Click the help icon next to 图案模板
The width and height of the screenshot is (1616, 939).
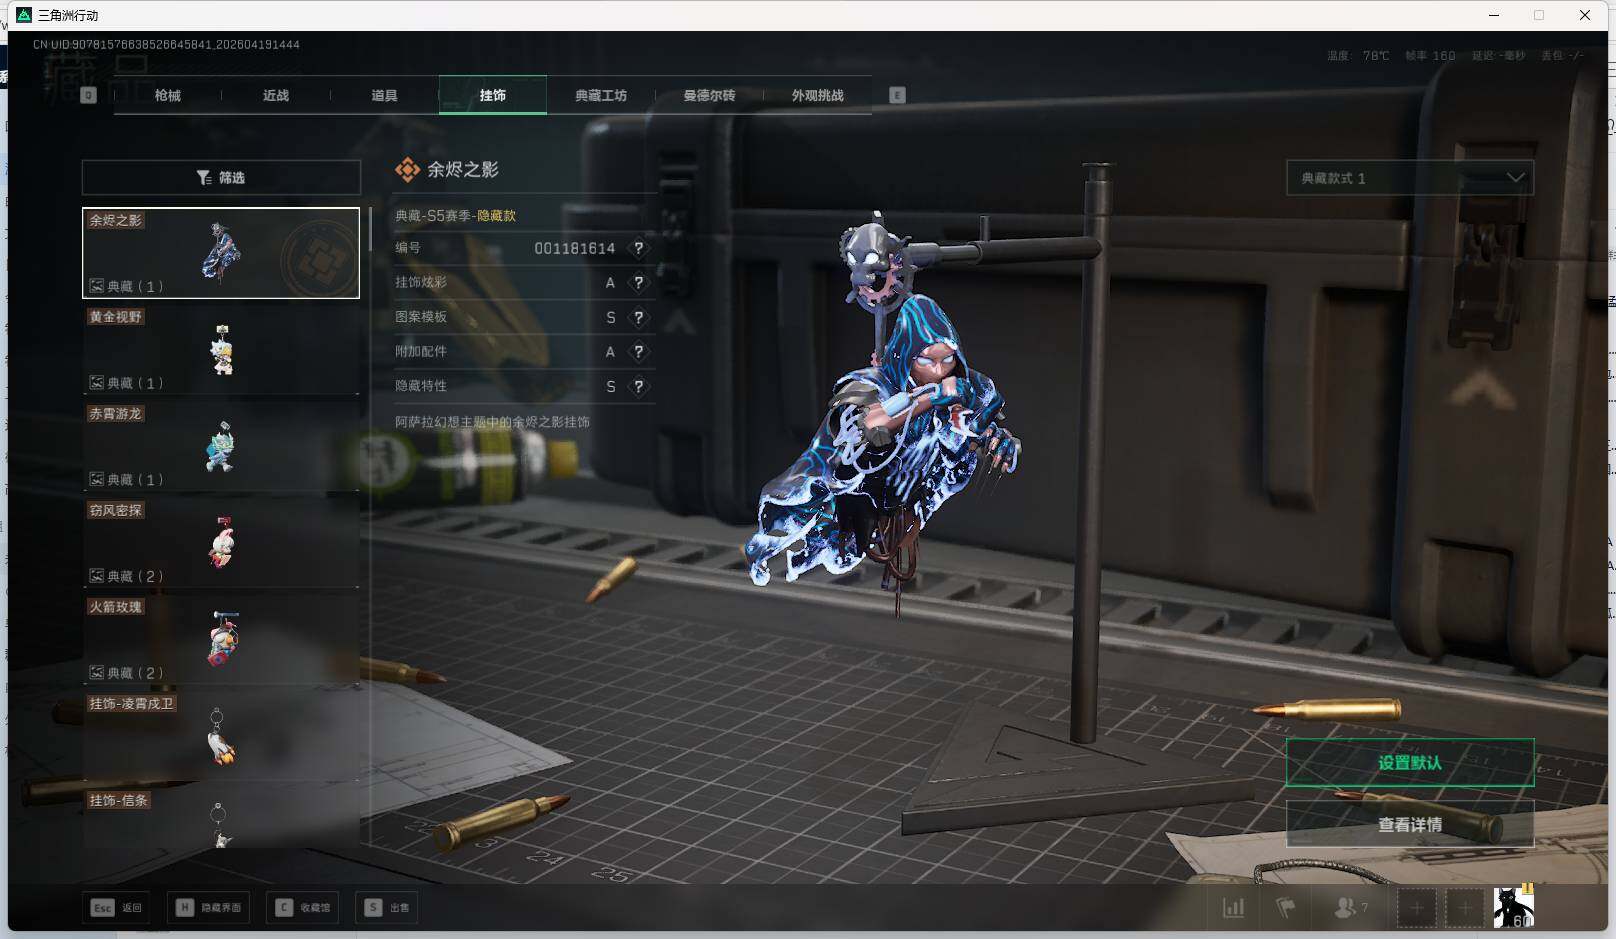(x=638, y=318)
